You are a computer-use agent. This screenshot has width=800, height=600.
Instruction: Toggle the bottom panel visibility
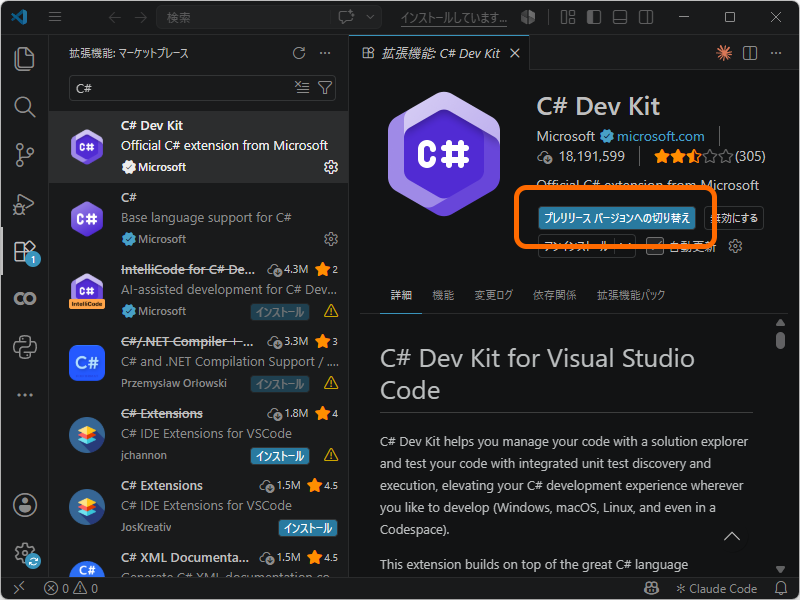(620, 17)
